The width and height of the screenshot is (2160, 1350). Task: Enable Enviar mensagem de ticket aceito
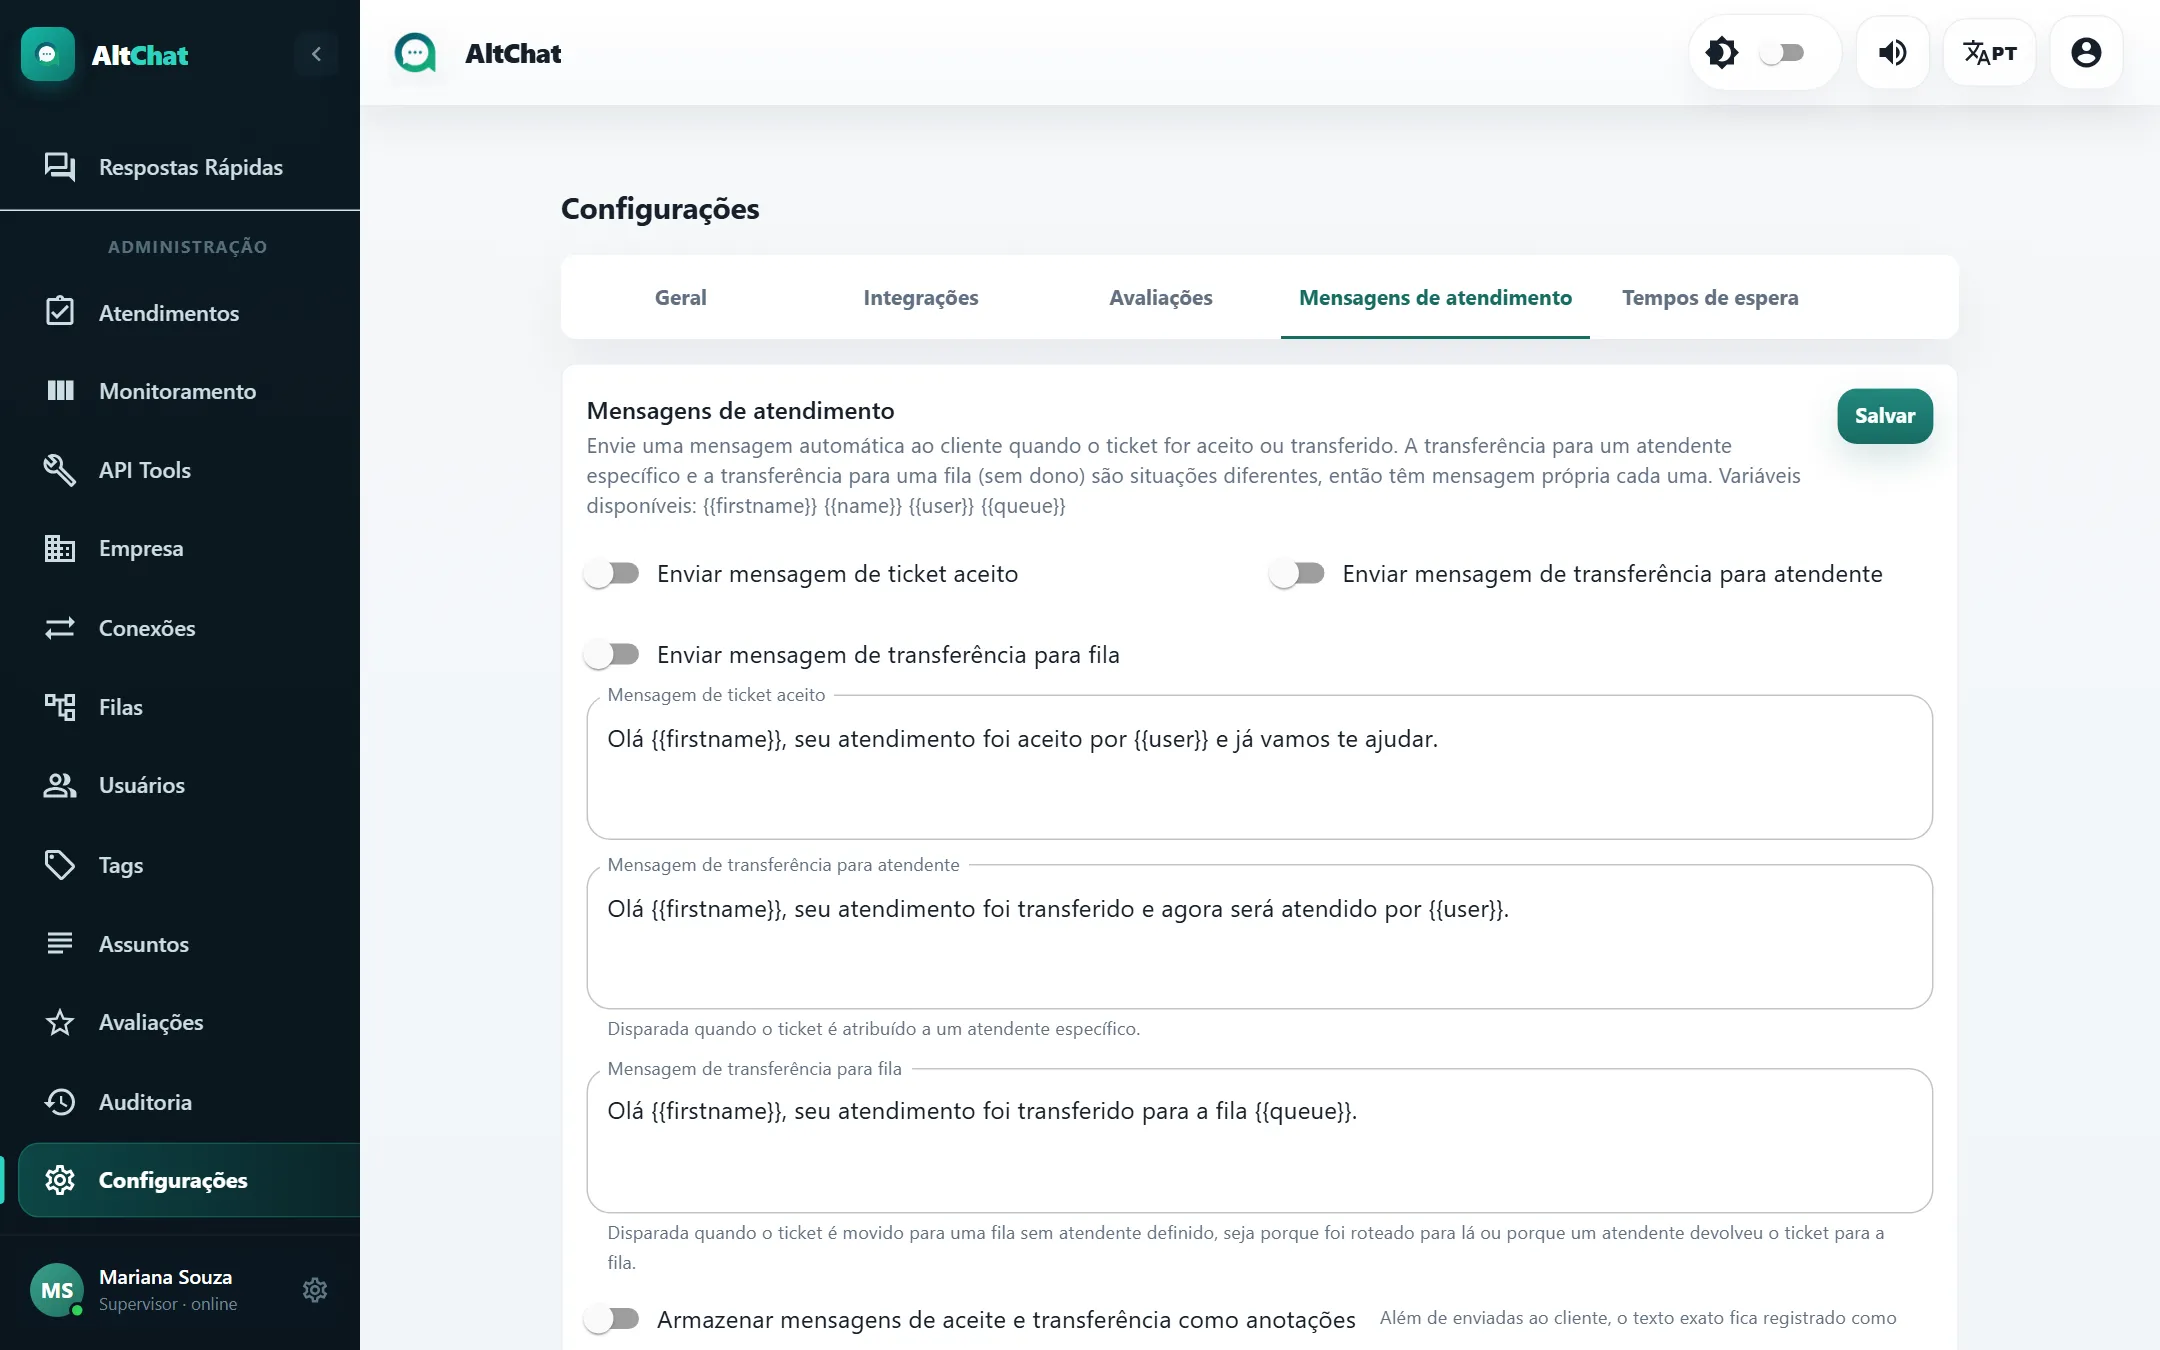coord(612,574)
